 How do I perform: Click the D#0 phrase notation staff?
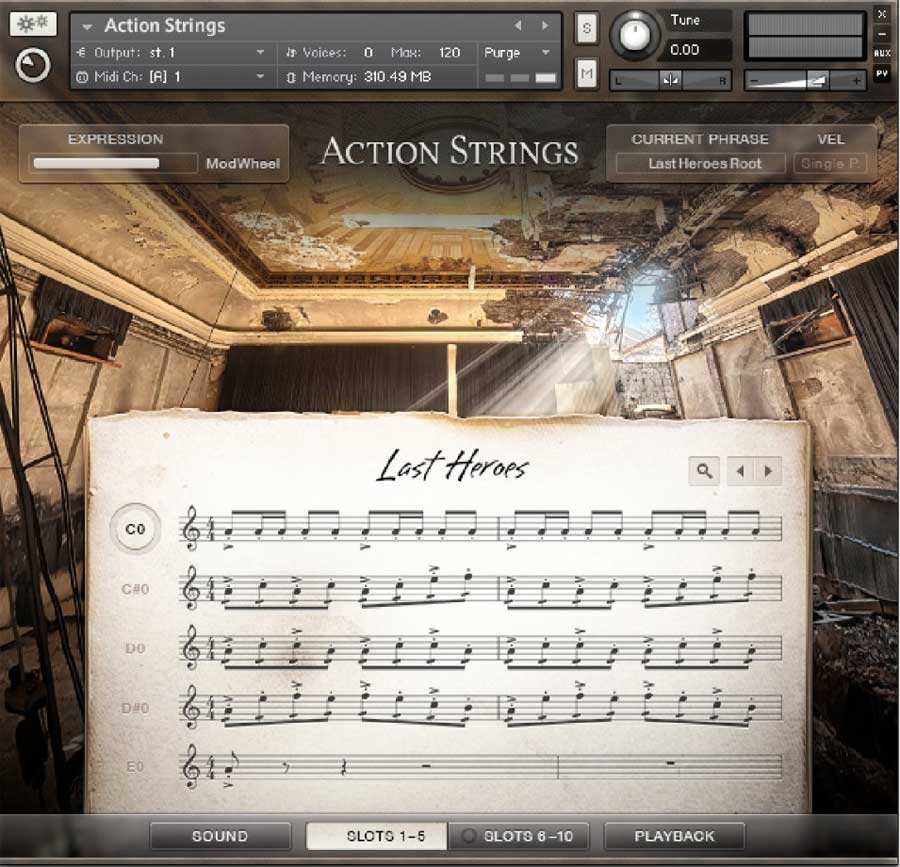(x=481, y=707)
